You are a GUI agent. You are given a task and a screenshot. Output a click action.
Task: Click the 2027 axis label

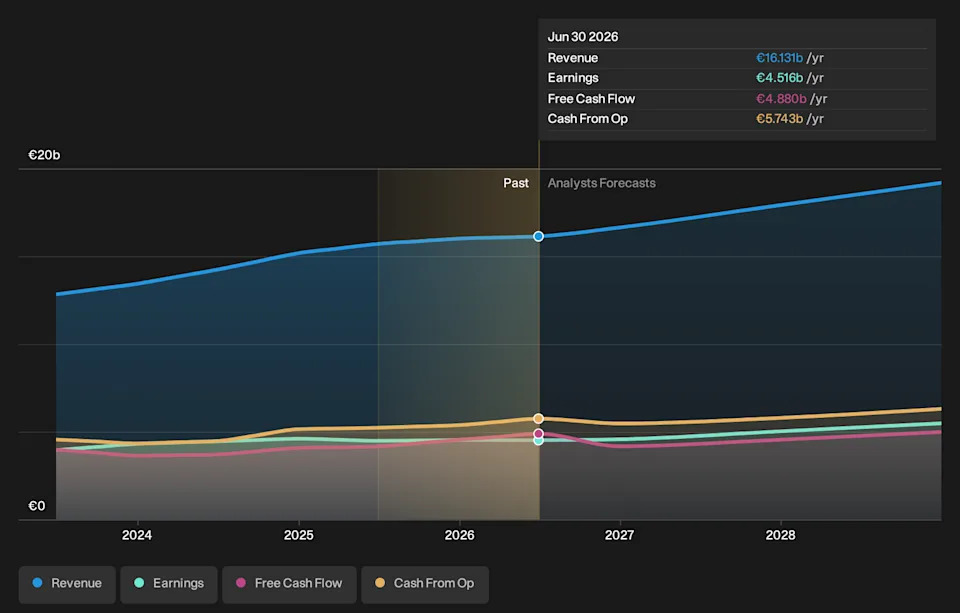click(x=620, y=535)
